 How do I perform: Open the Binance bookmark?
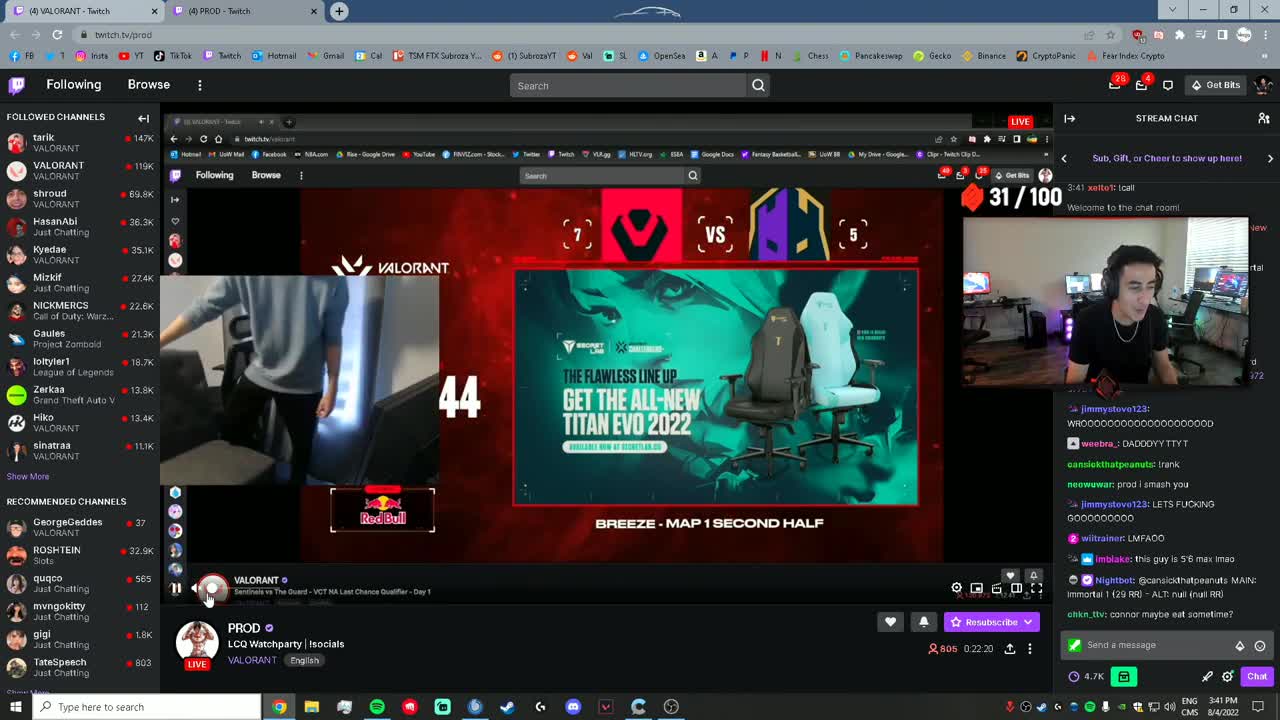pos(985,56)
